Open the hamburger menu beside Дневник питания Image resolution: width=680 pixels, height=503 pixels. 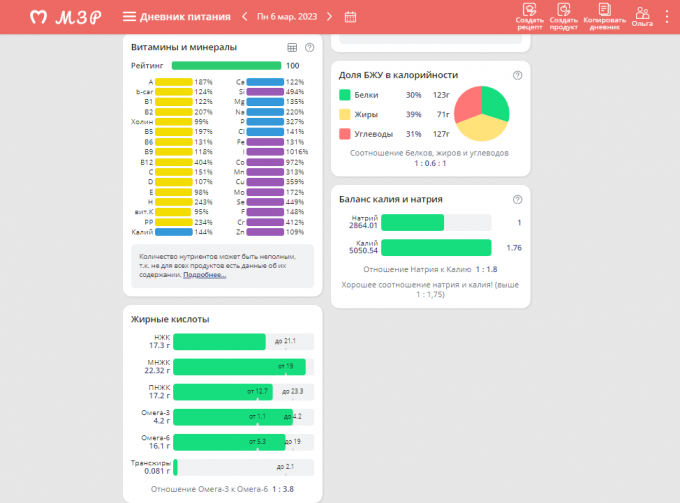(129, 17)
